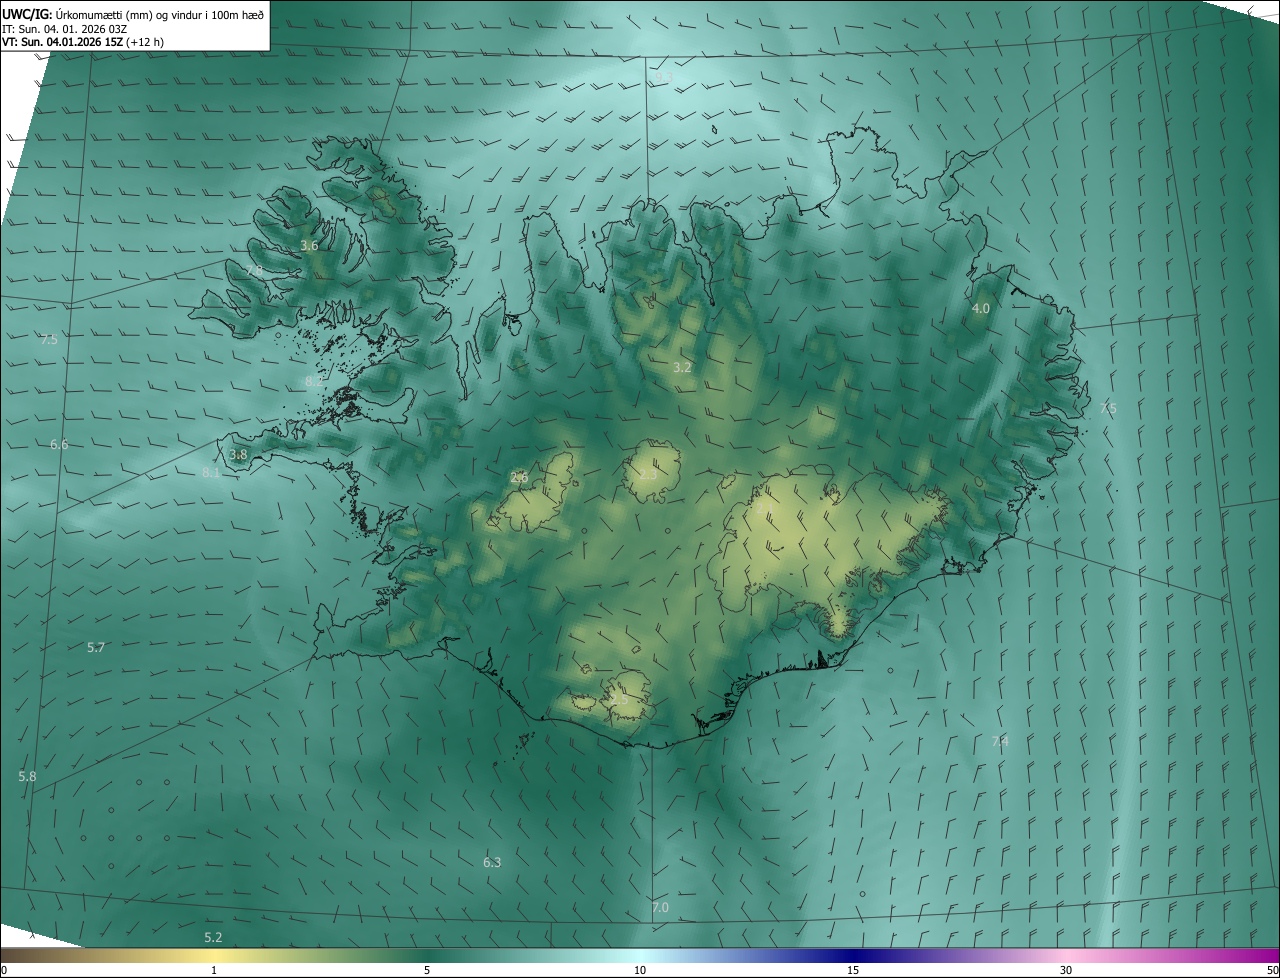Image resolution: width=1280 pixels, height=978 pixels.
Task: Click the 7.5 value west of the Westfjords
Action: click(49, 339)
